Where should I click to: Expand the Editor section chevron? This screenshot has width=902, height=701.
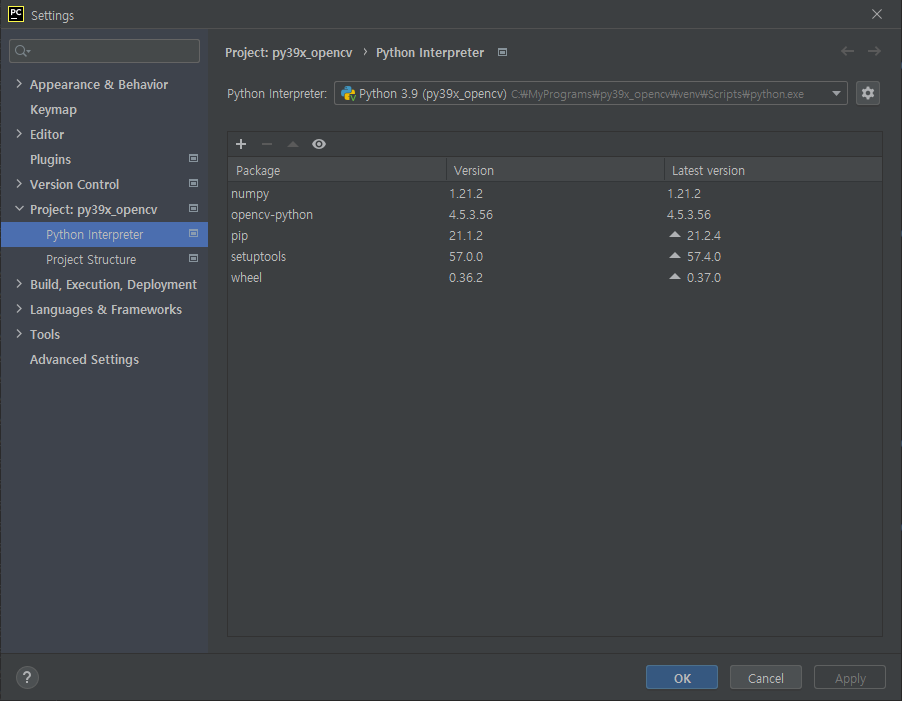(x=19, y=134)
